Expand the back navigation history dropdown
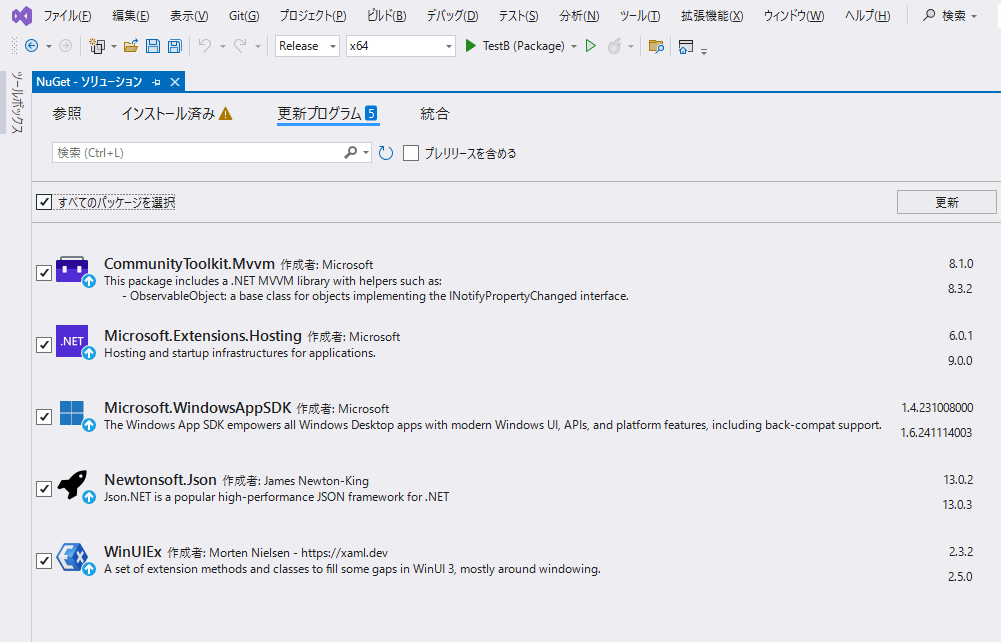 (49, 47)
